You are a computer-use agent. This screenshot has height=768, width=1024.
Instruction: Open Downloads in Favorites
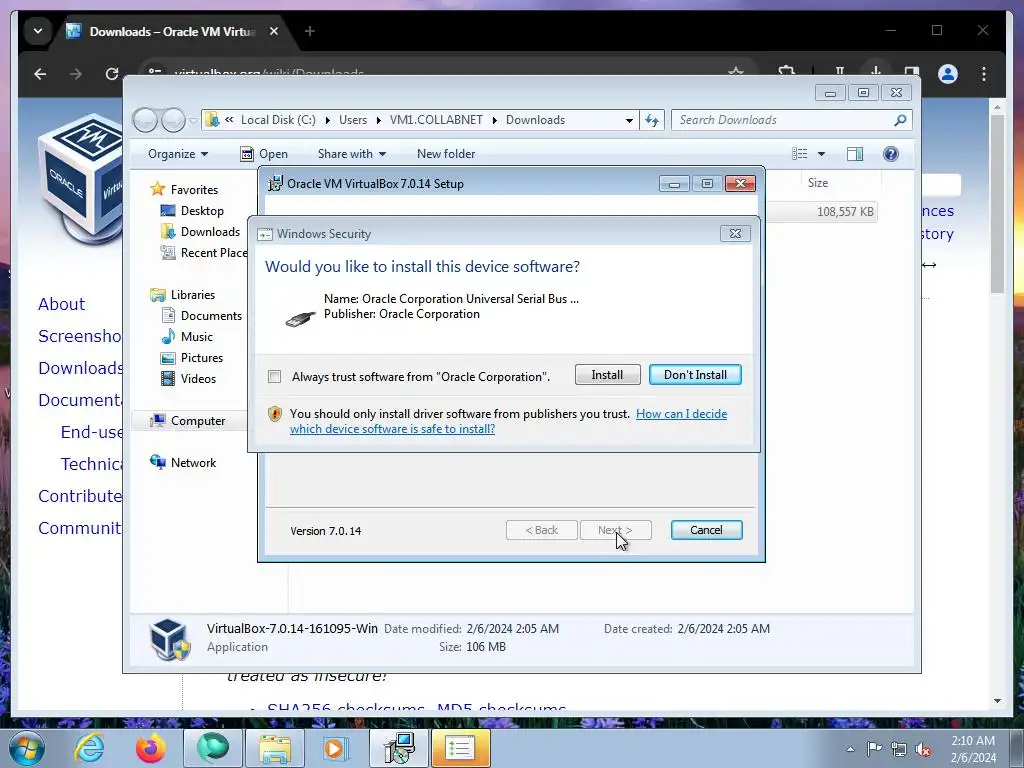(210, 232)
